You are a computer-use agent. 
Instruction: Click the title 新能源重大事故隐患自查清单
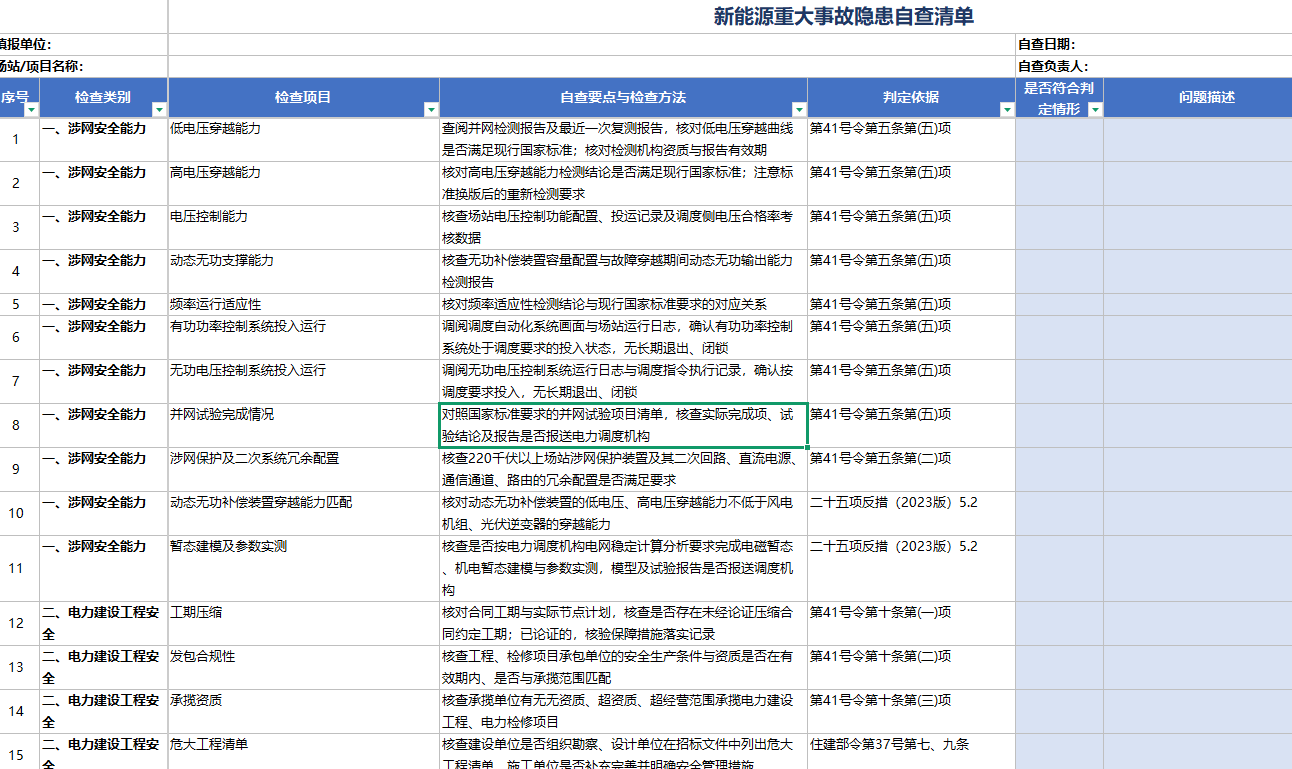843,16
